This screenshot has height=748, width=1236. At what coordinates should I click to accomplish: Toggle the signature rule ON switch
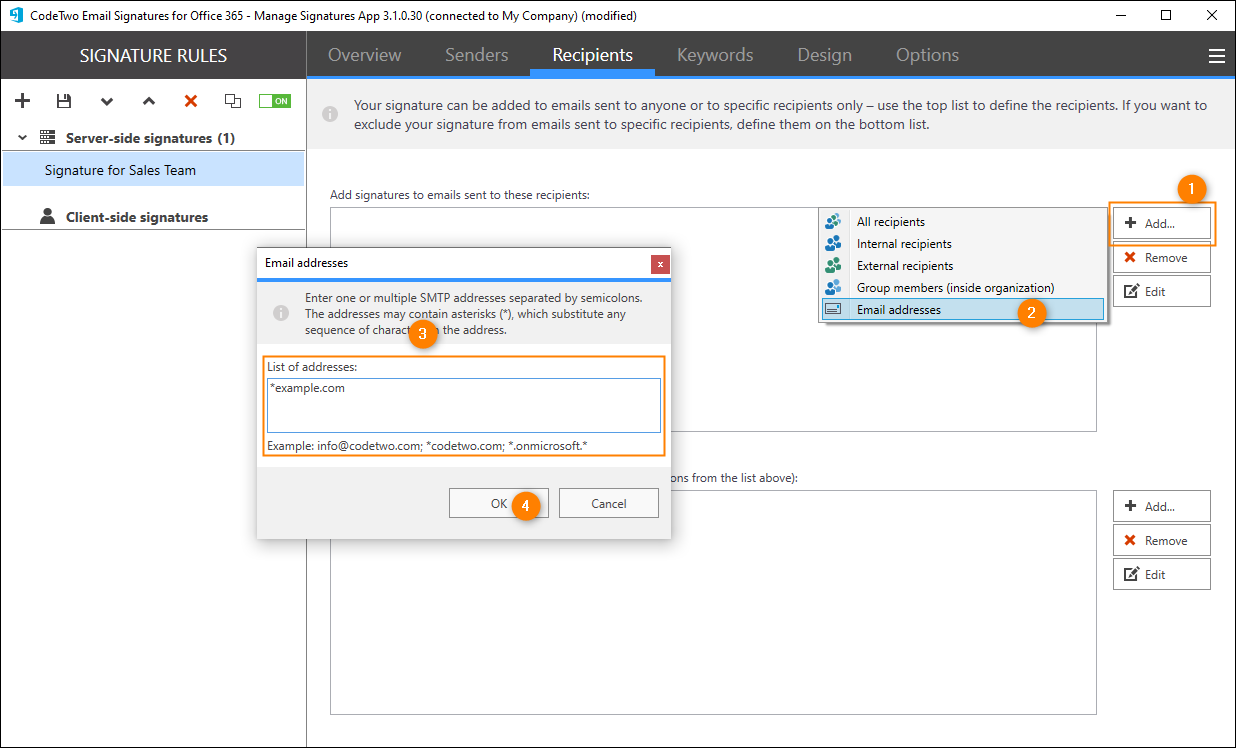tap(275, 101)
